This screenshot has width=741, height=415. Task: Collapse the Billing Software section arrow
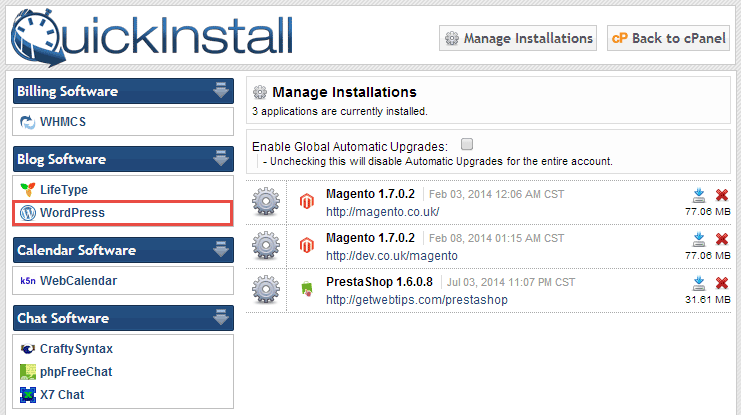point(221,90)
